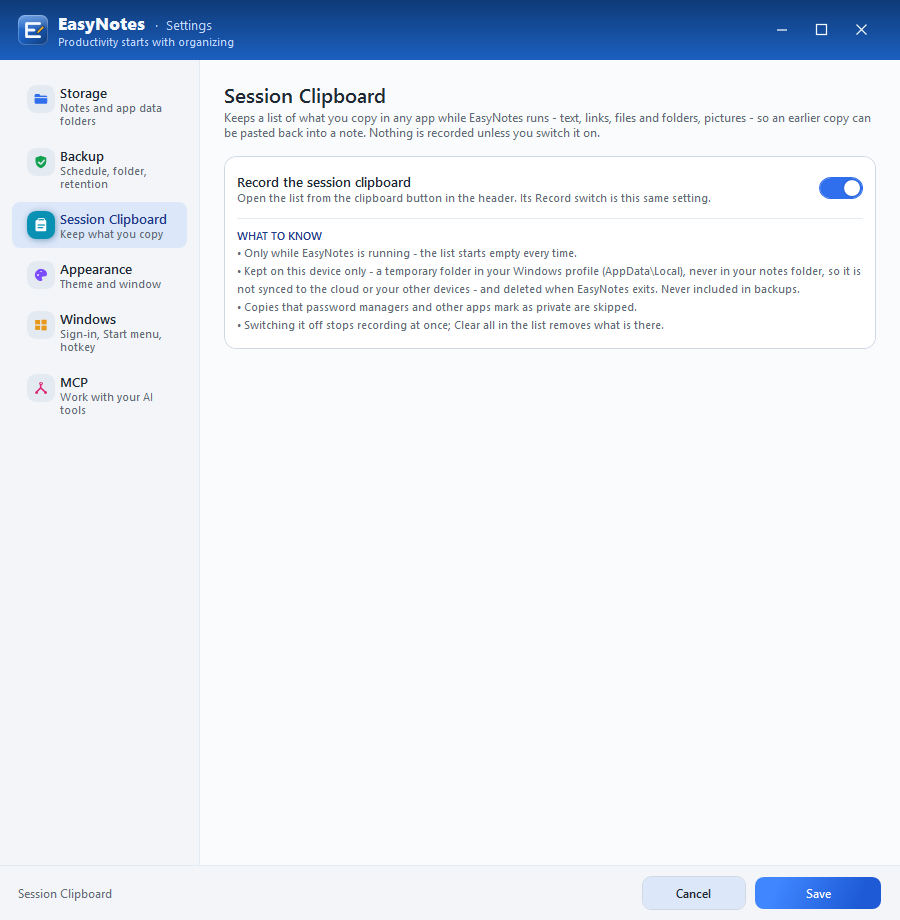Click the Session Clipboard teal icon

41,225
